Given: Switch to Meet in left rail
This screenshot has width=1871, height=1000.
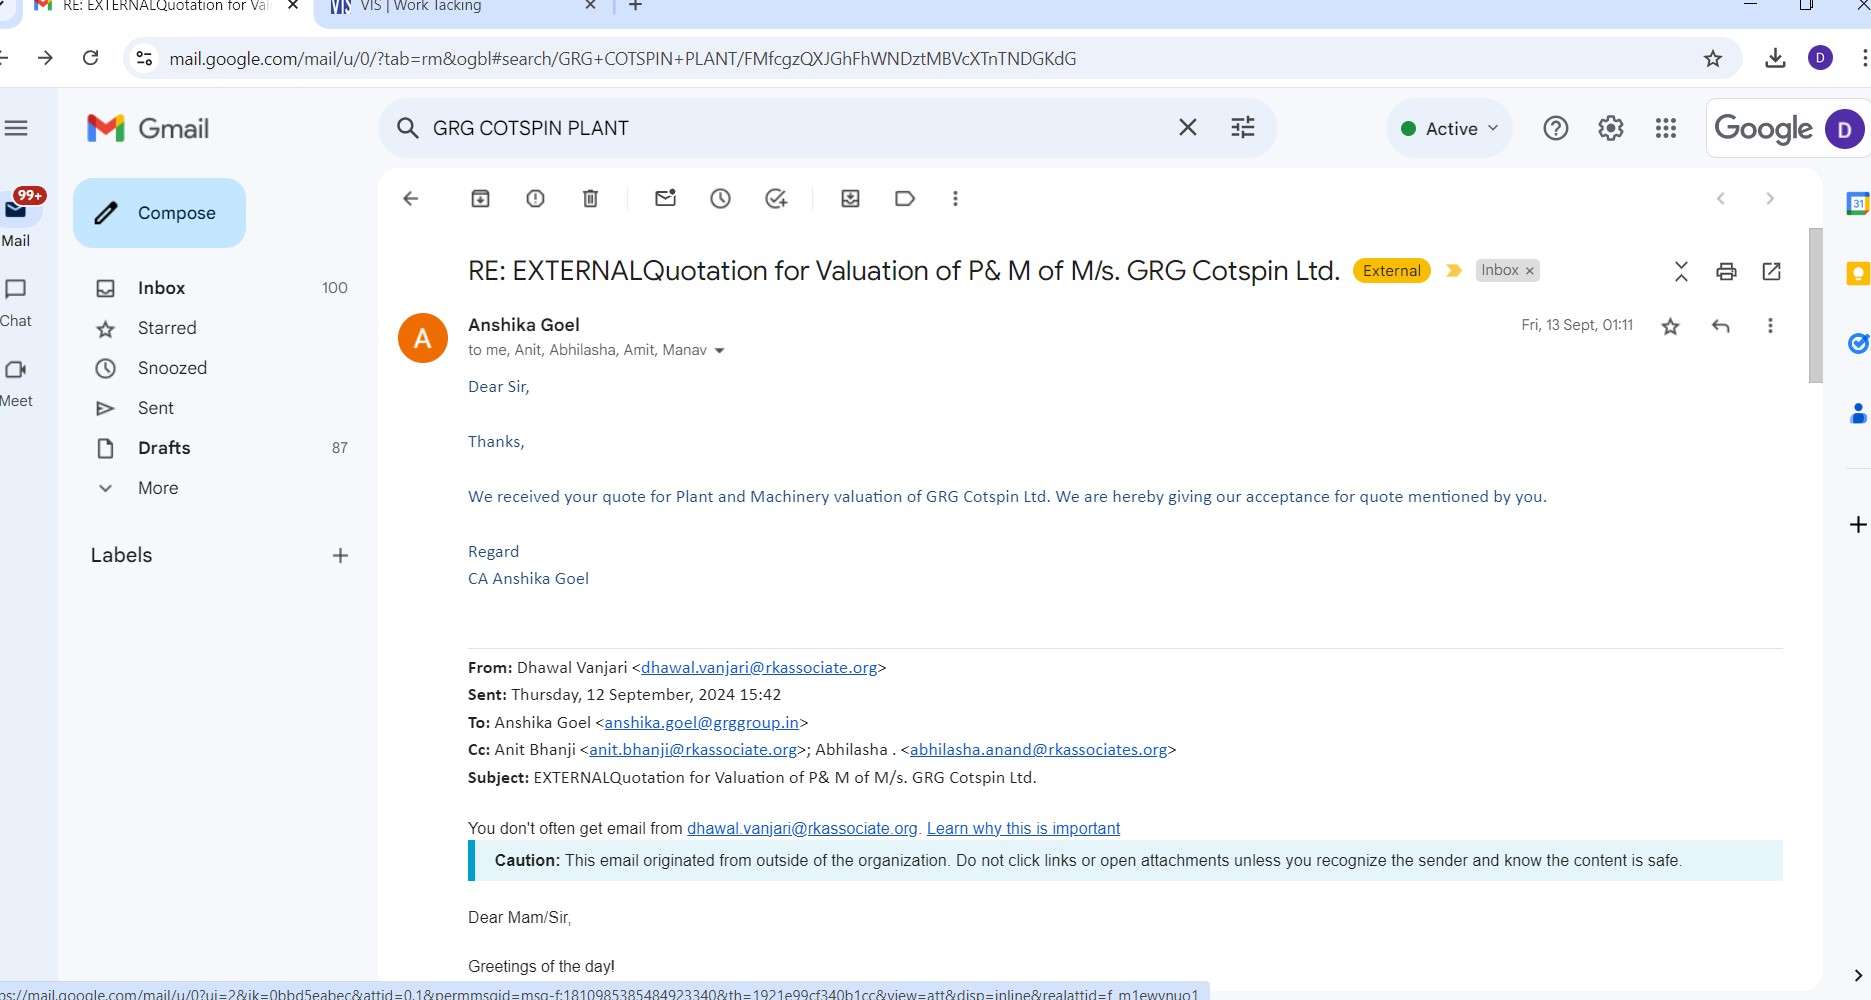Looking at the screenshot, I should point(16,381).
